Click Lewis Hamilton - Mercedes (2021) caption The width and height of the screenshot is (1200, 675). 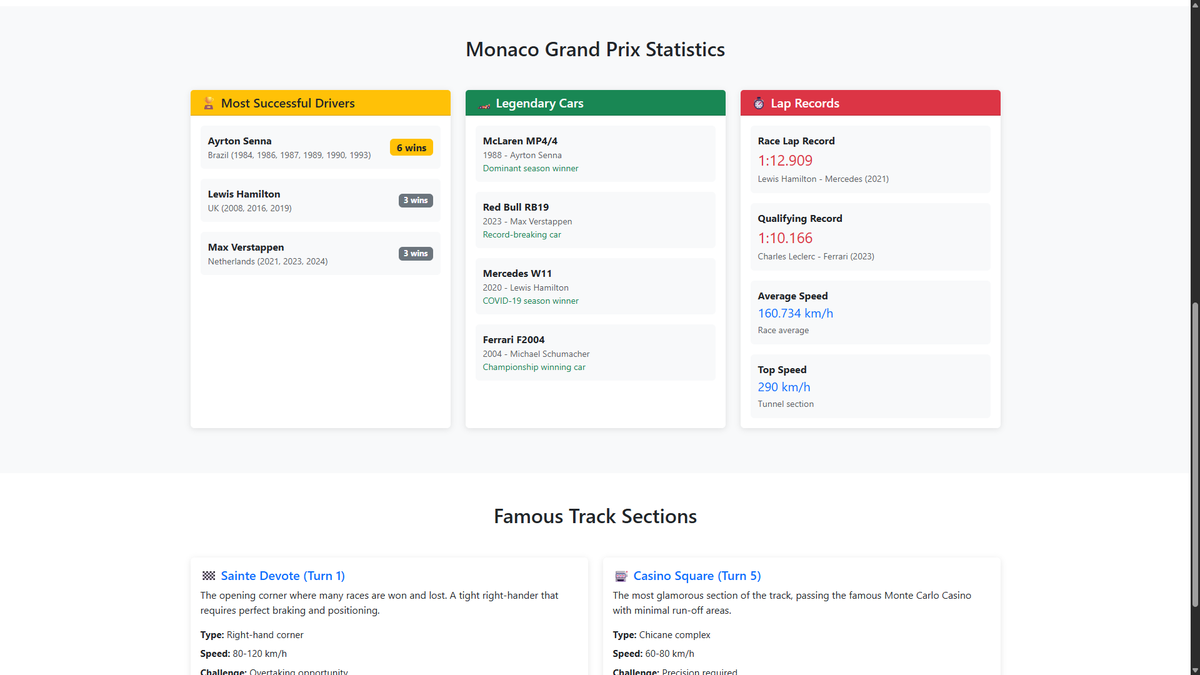pyautogui.click(x=823, y=179)
